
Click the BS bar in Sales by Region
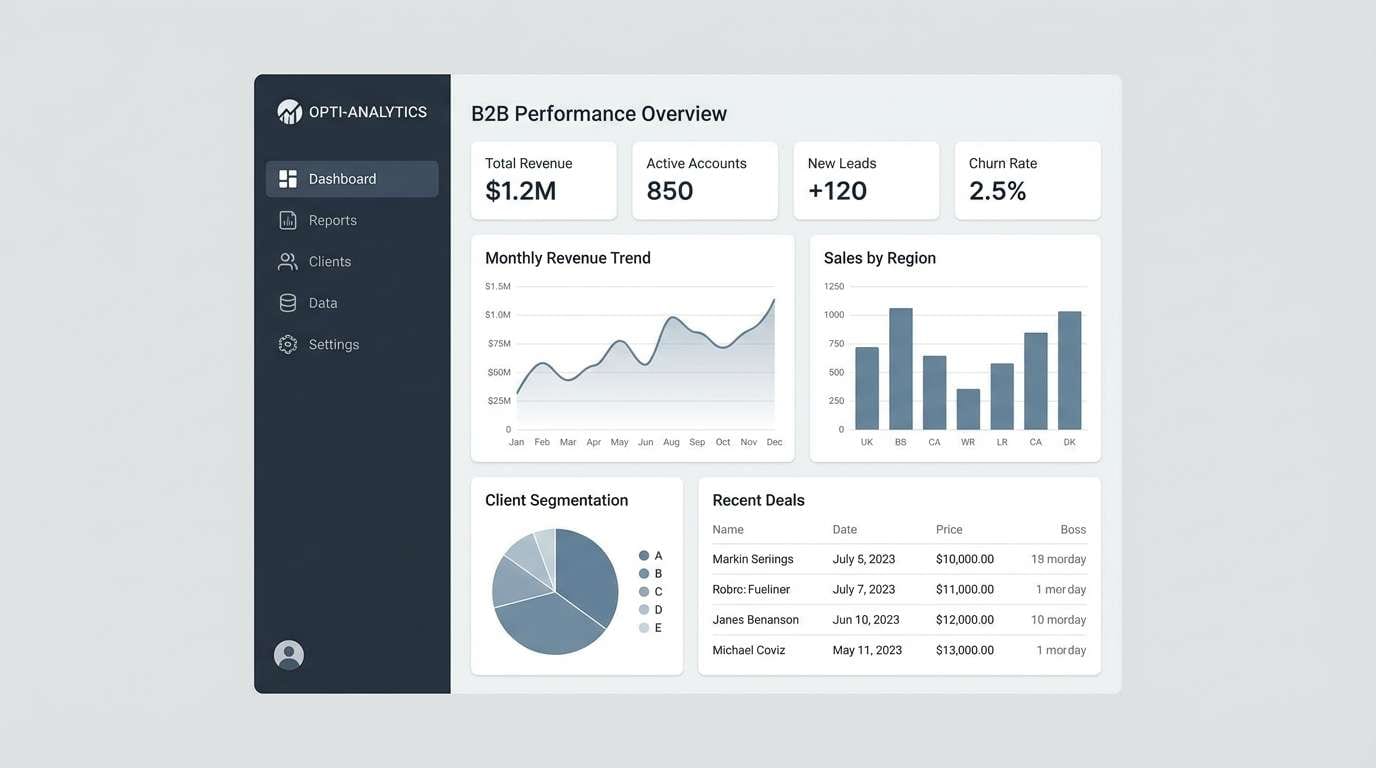(899, 365)
